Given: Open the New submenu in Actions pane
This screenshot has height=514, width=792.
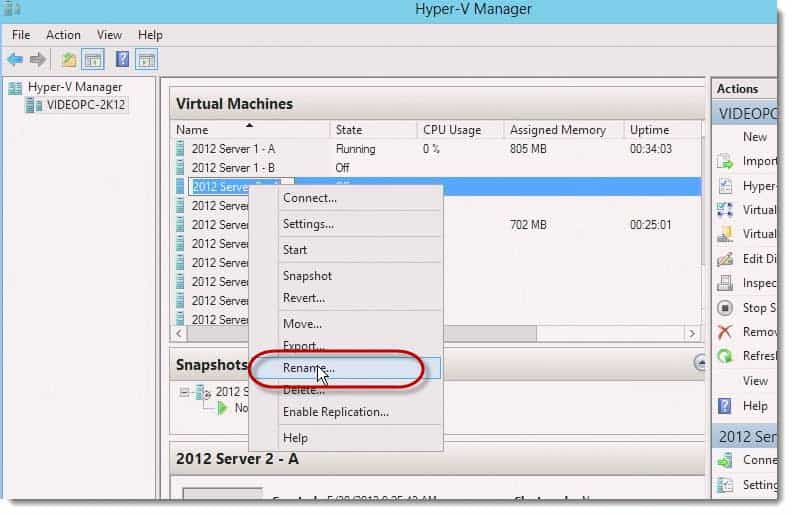Looking at the screenshot, I should point(755,137).
